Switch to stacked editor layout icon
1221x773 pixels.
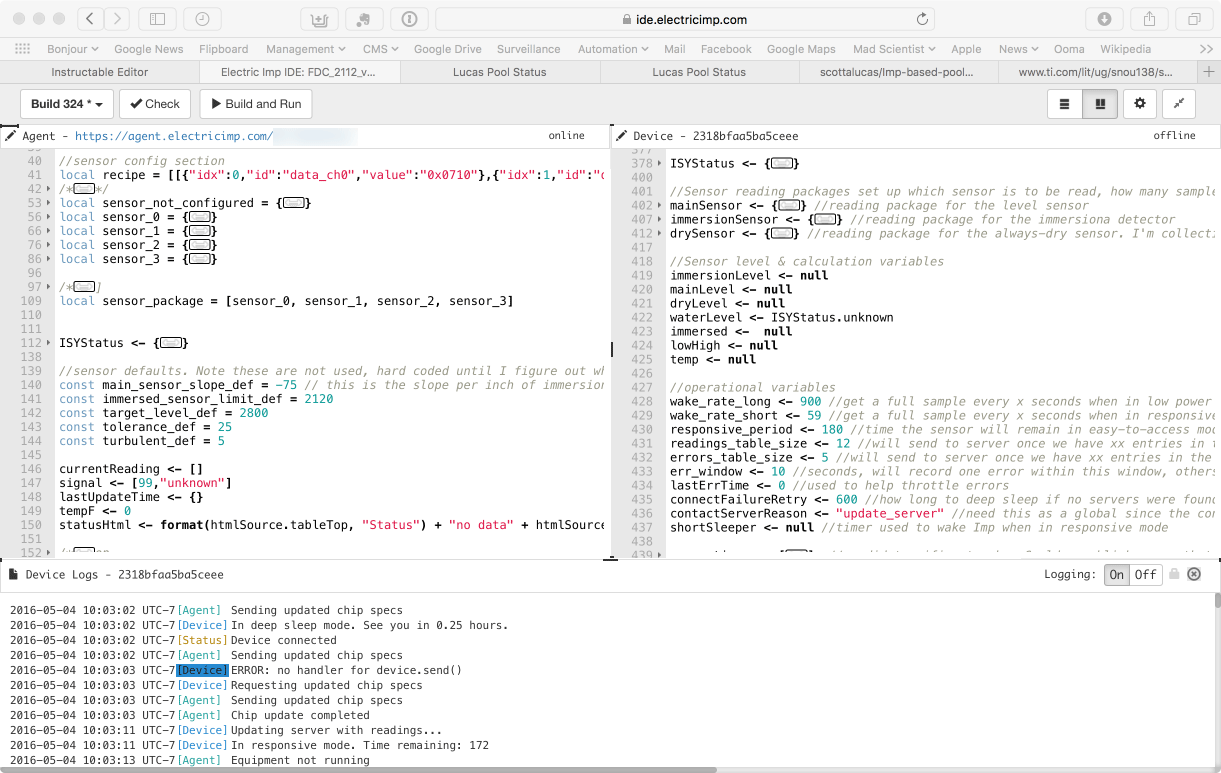click(1065, 104)
